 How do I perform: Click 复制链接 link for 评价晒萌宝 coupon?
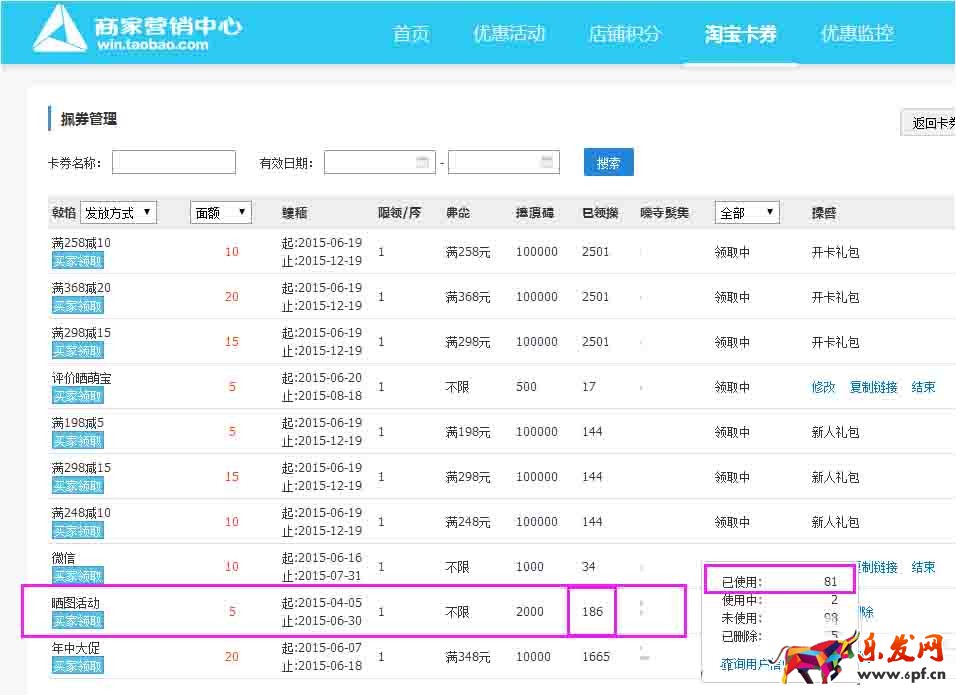click(x=873, y=387)
